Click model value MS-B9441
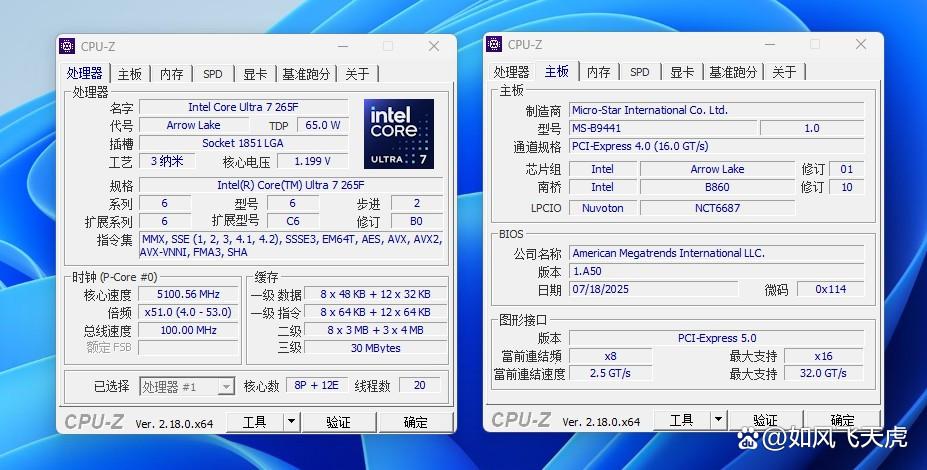927x470 pixels. (663, 128)
